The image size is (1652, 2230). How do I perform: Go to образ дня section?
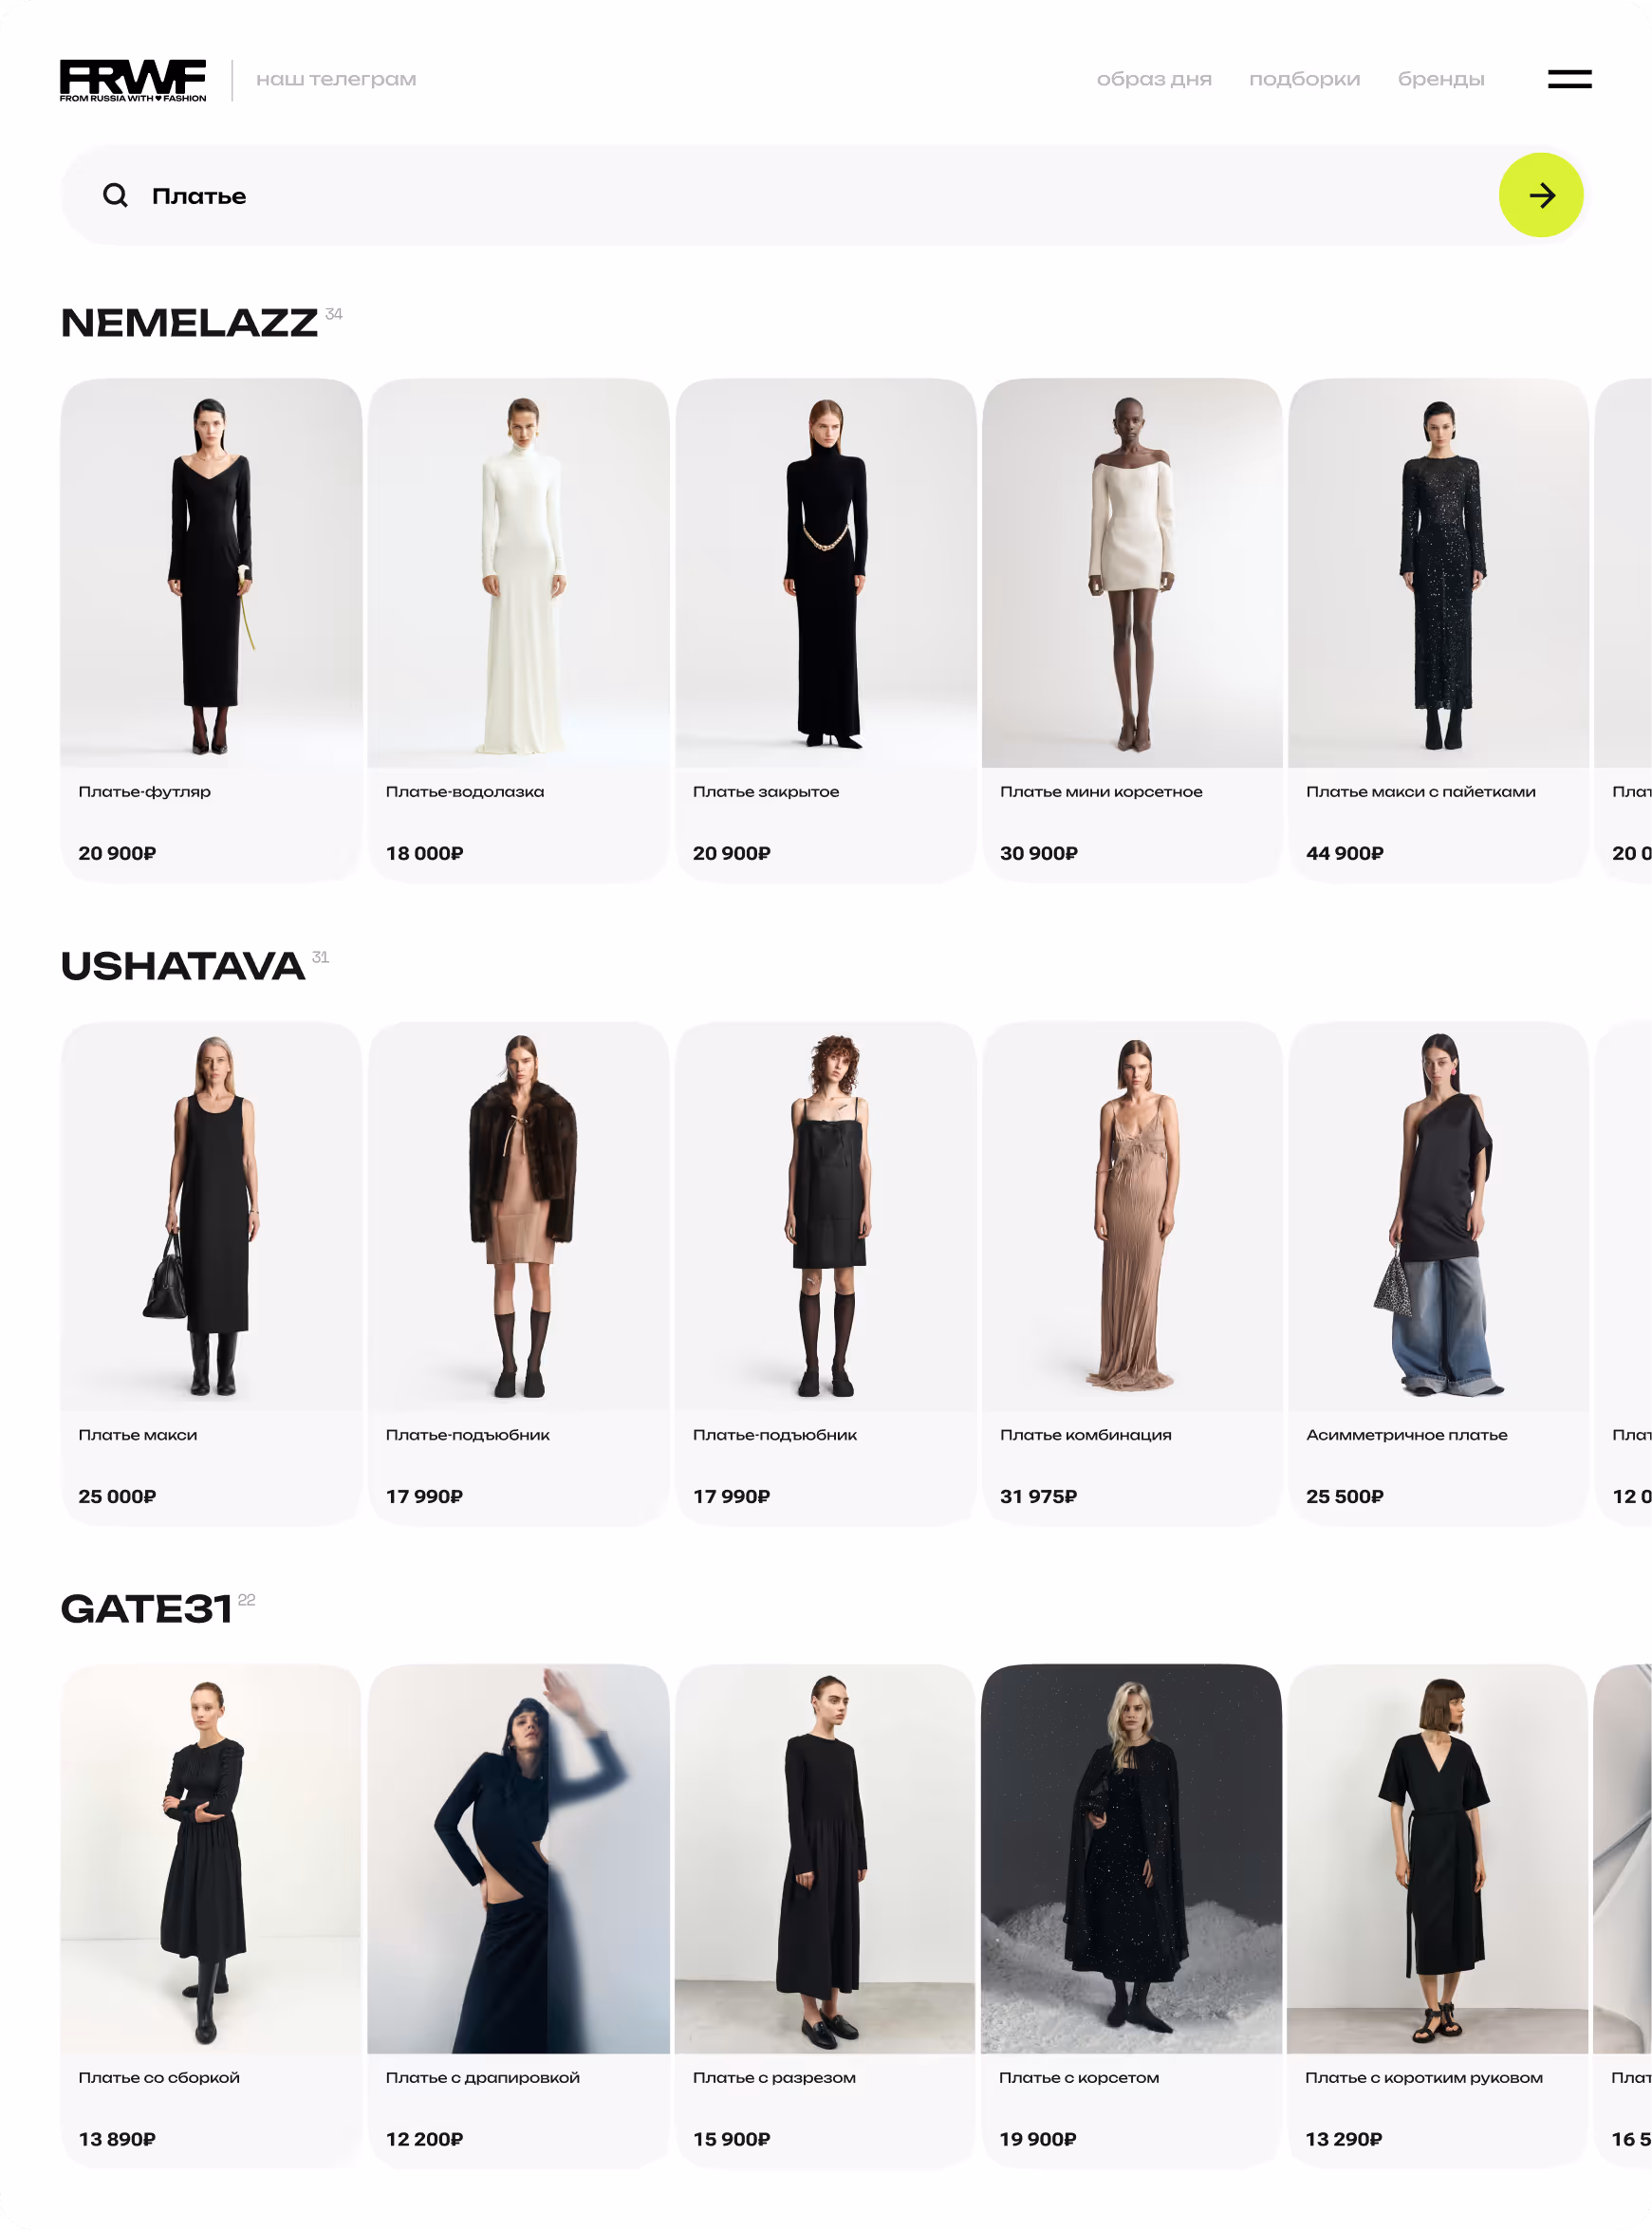1154,79
